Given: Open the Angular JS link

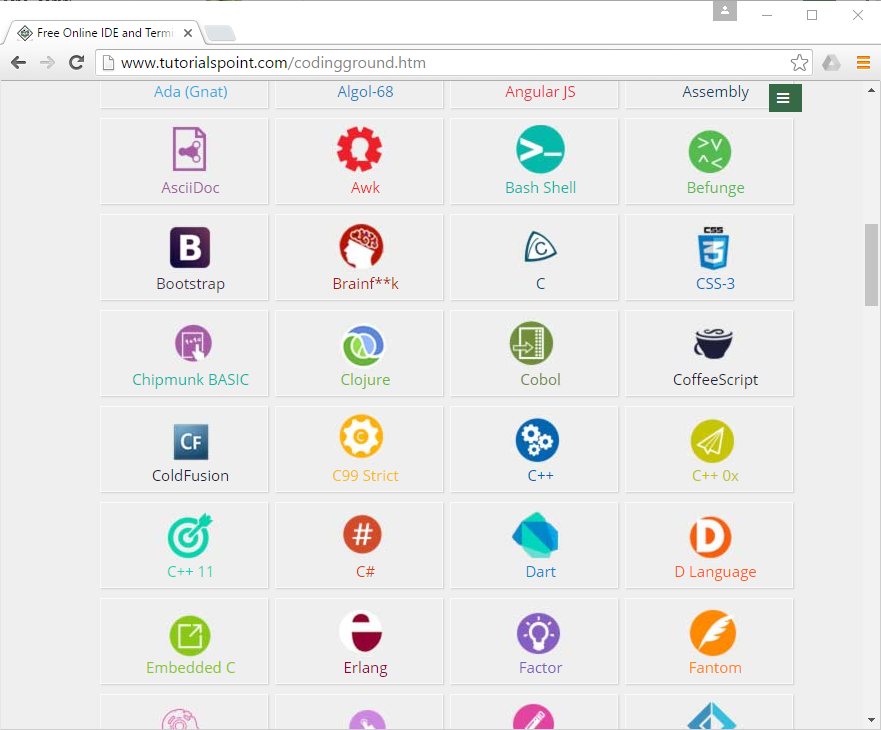Looking at the screenshot, I should pyautogui.click(x=540, y=92).
